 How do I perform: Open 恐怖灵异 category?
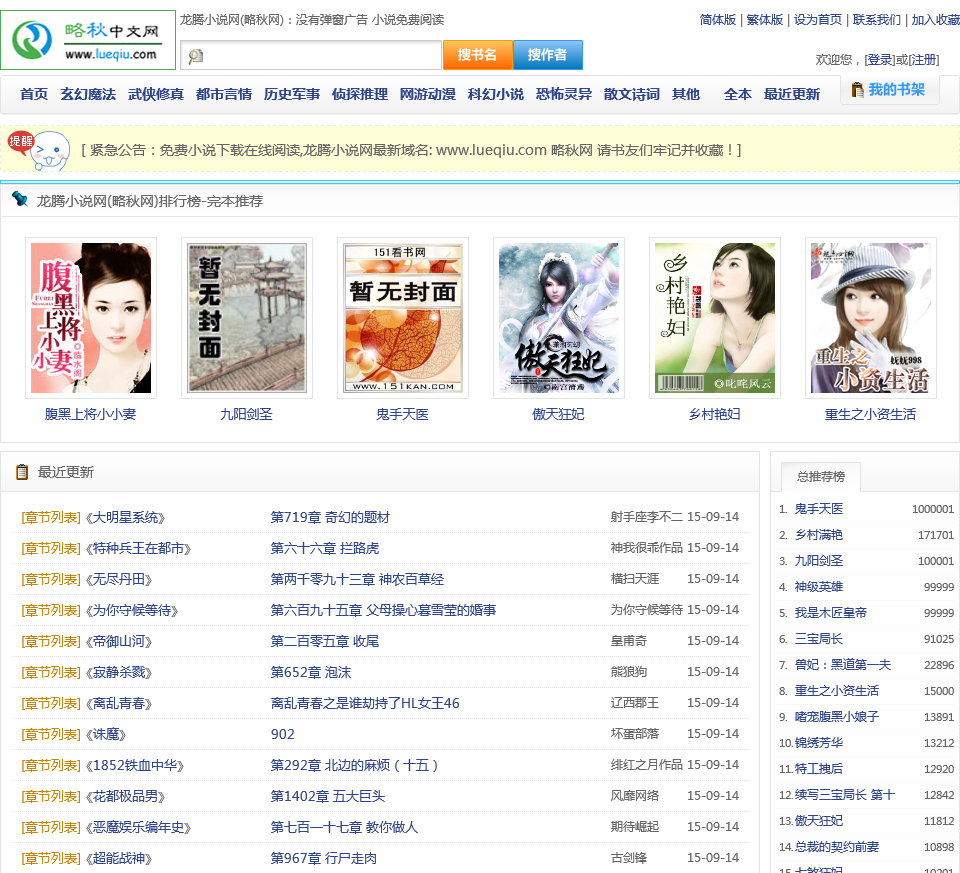564,94
